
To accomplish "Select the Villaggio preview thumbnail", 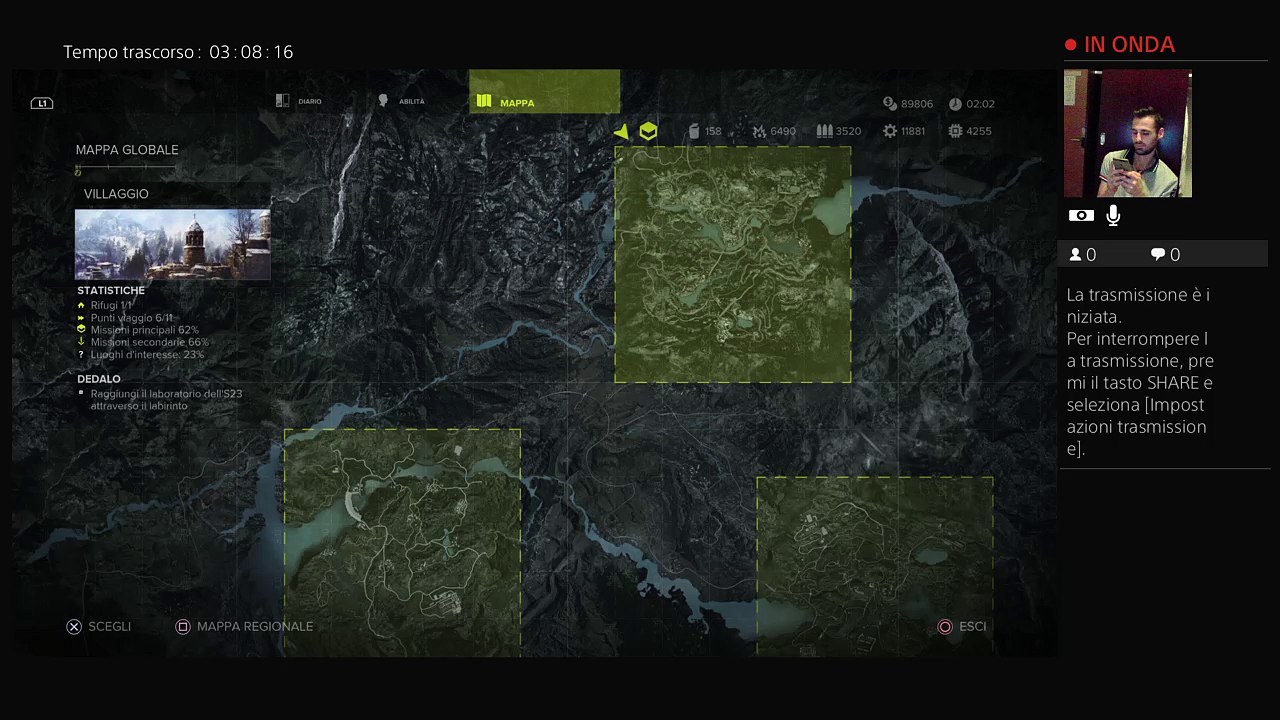I will 173,244.
